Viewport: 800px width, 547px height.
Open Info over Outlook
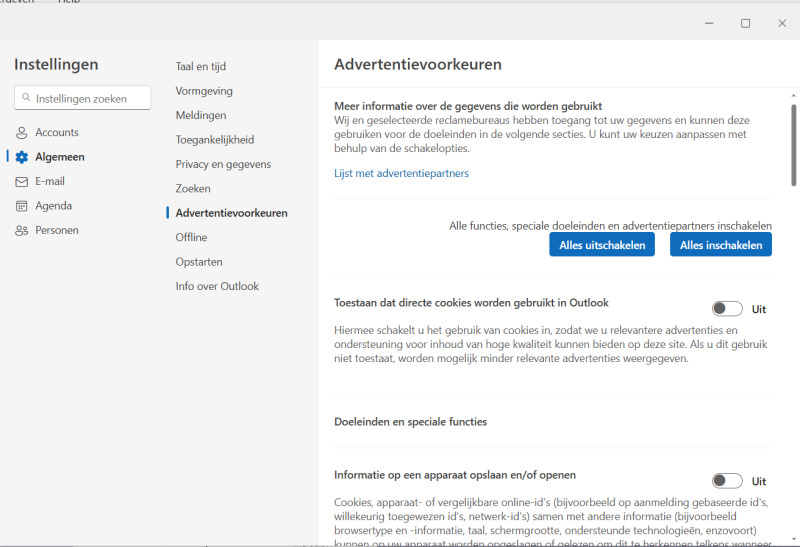tap(217, 286)
